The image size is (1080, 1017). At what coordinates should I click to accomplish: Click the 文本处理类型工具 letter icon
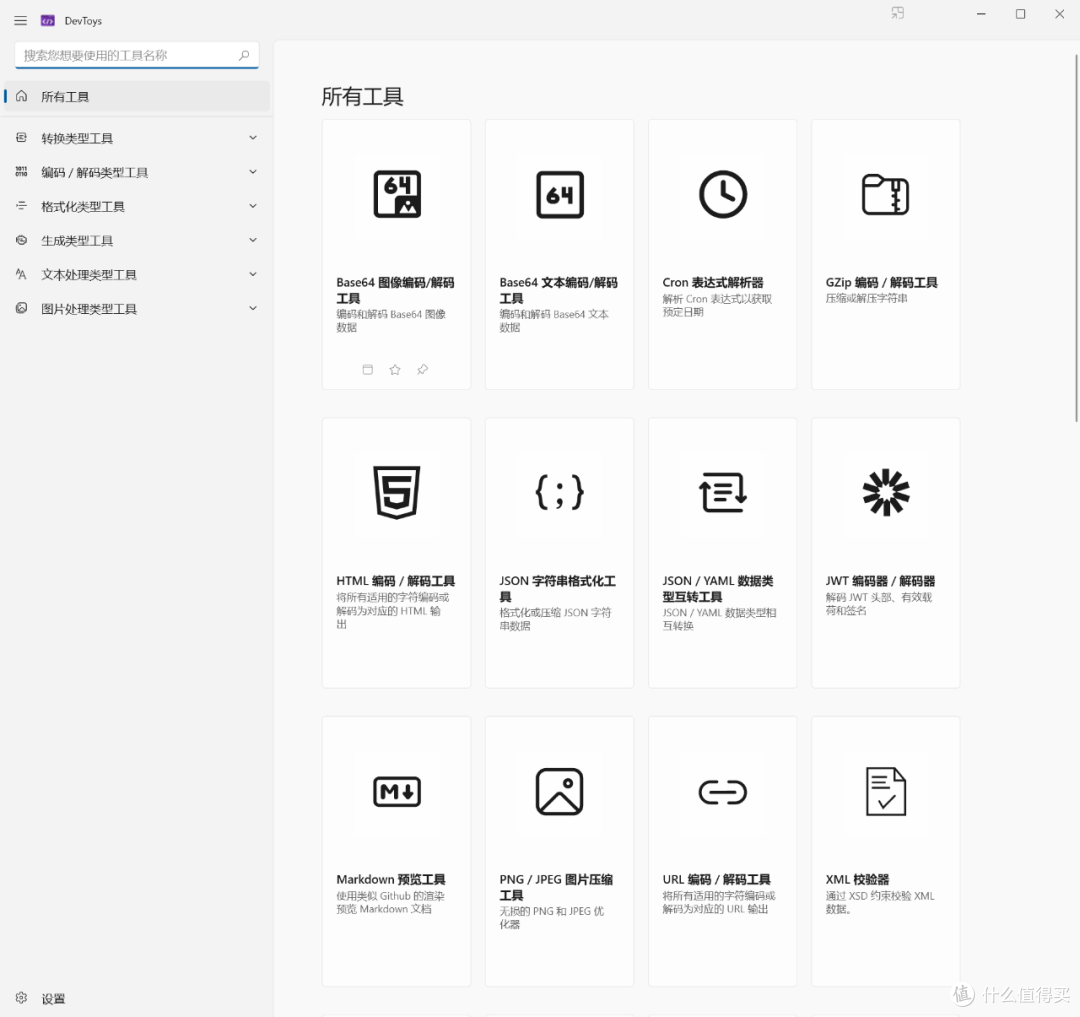(21, 274)
